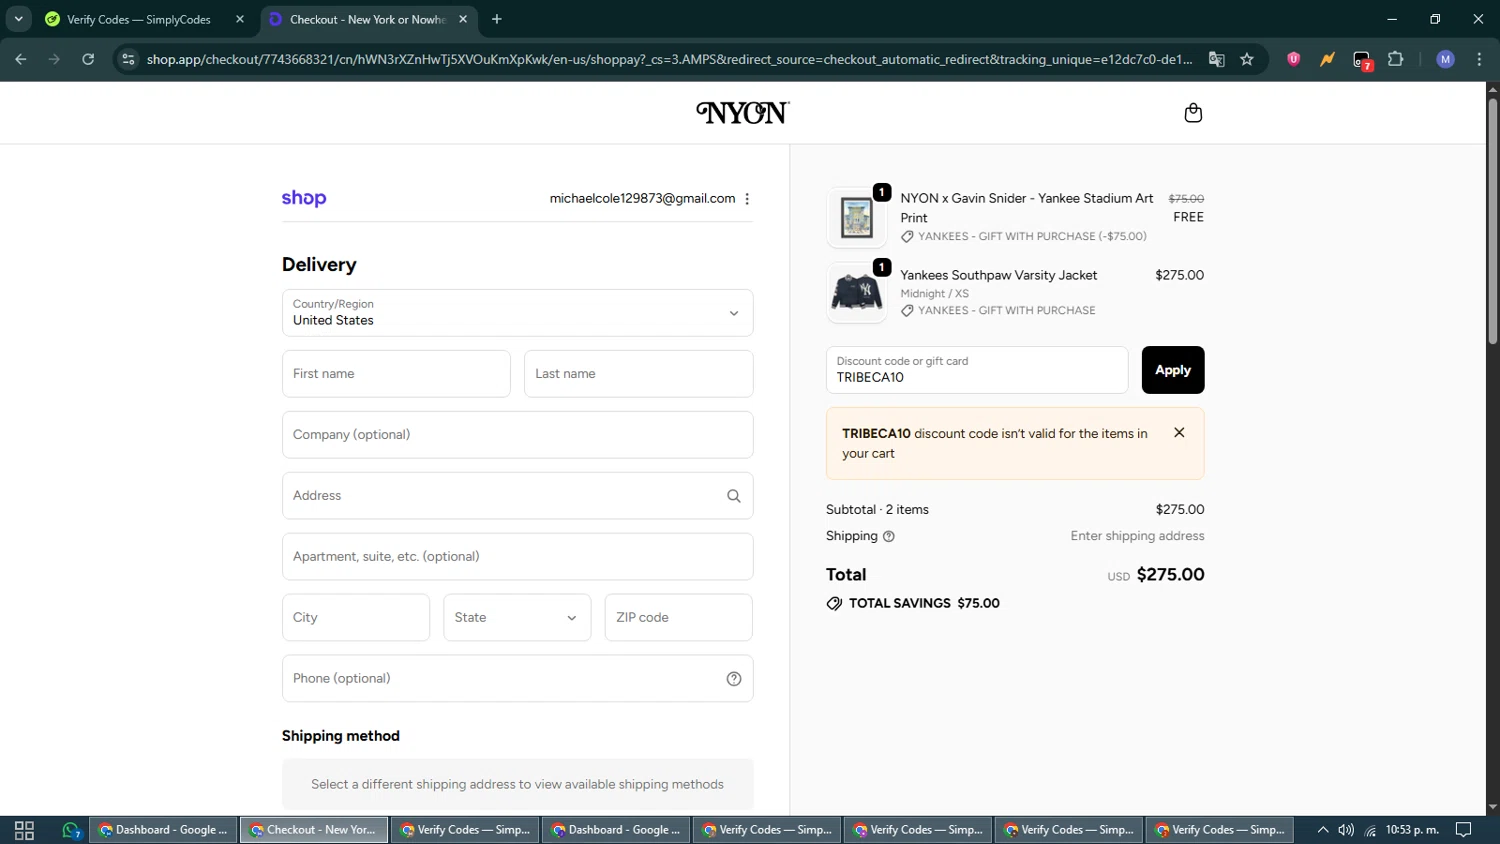The width and height of the screenshot is (1500, 844).
Task: Click the email michaelcole129873@gmail.com
Action: 642,199
